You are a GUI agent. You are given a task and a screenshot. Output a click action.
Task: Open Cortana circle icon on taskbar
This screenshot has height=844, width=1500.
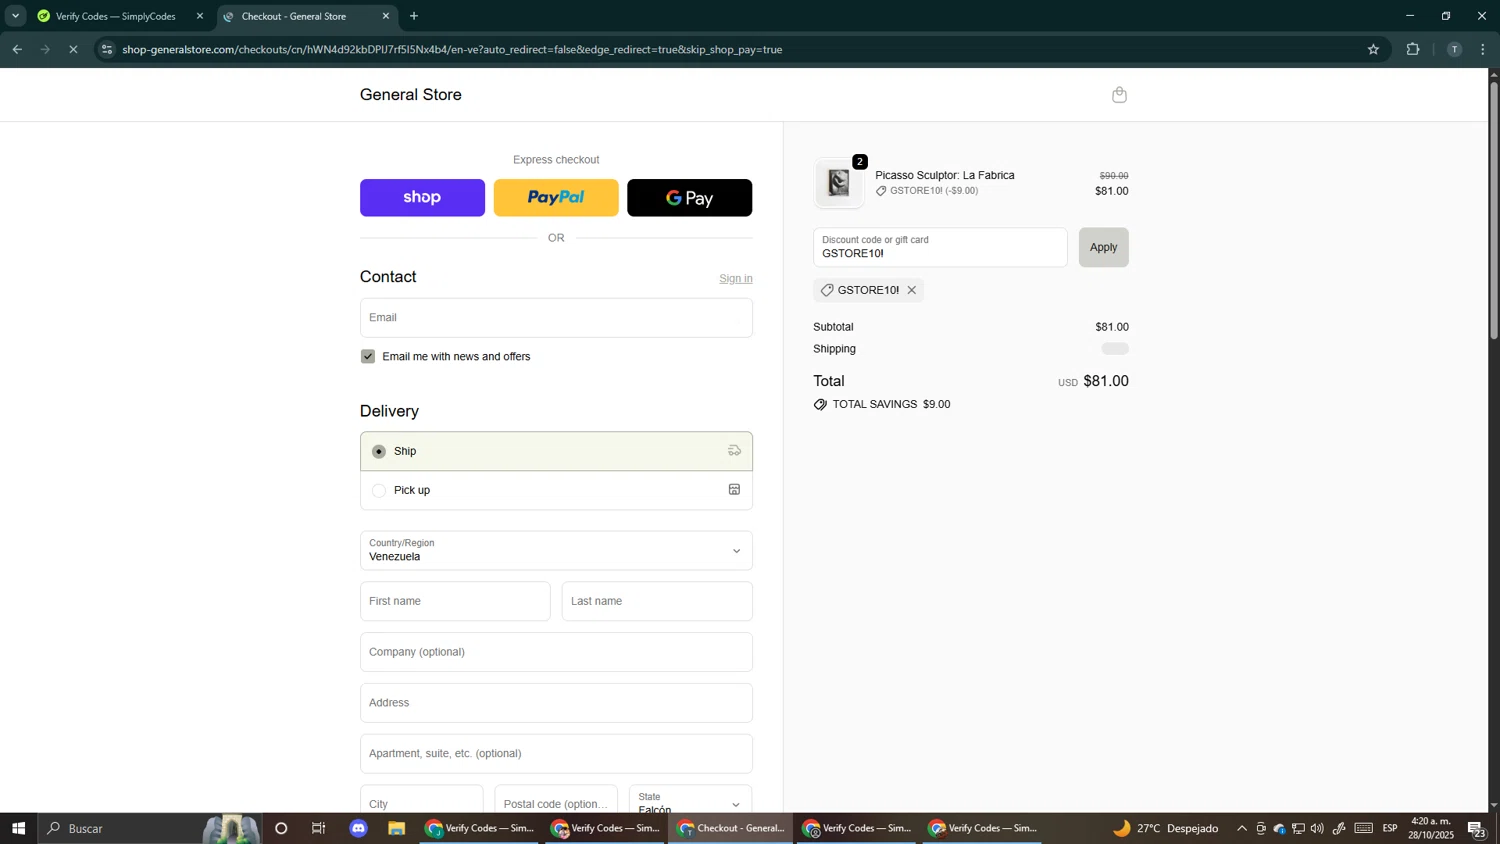click(x=281, y=828)
